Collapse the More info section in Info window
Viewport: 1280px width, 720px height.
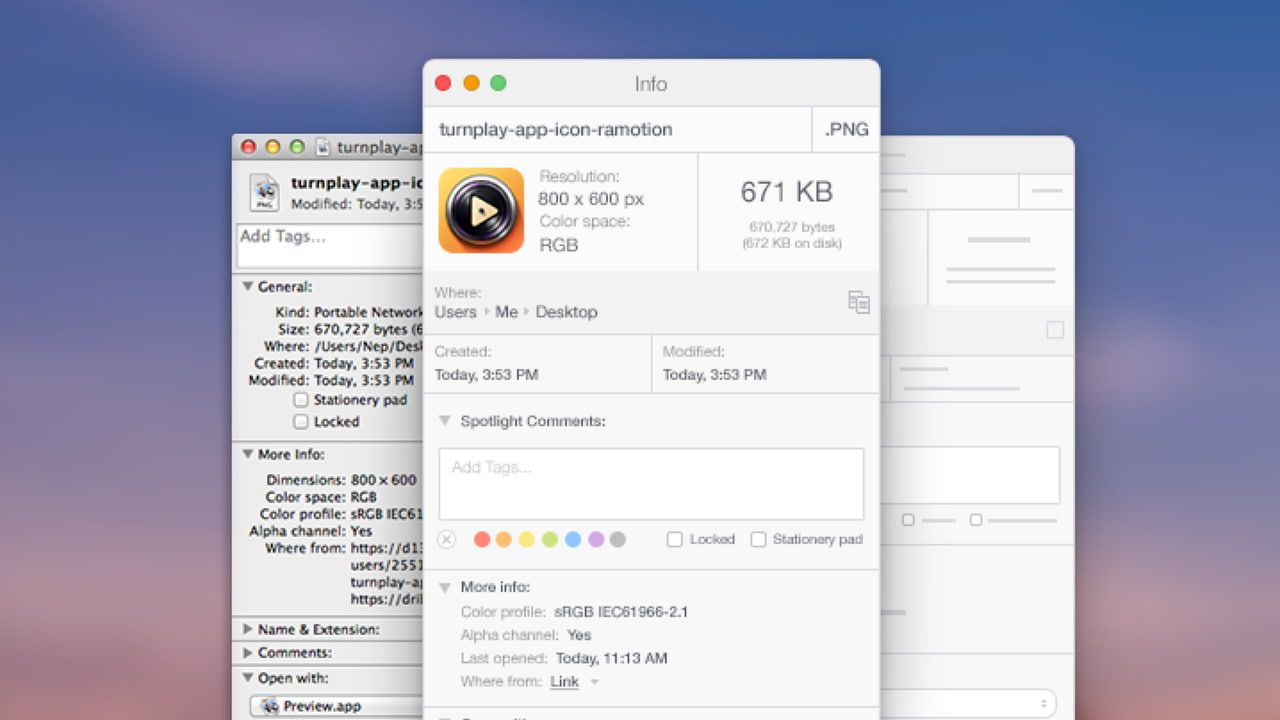pyautogui.click(x=445, y=587)
